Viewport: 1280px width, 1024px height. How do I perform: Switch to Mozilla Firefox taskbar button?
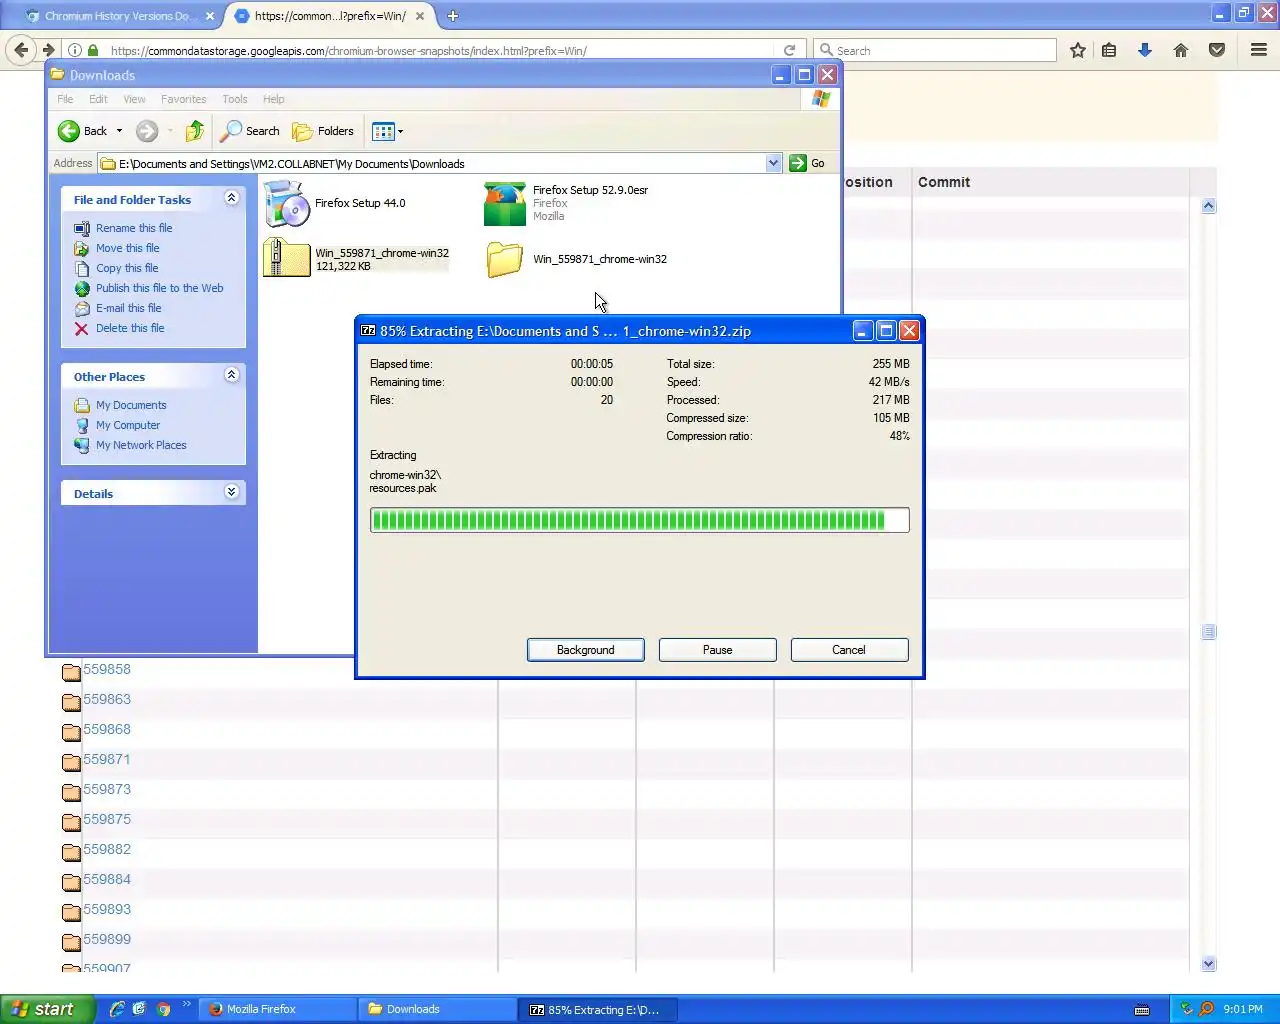click(x=277, y=1009)
